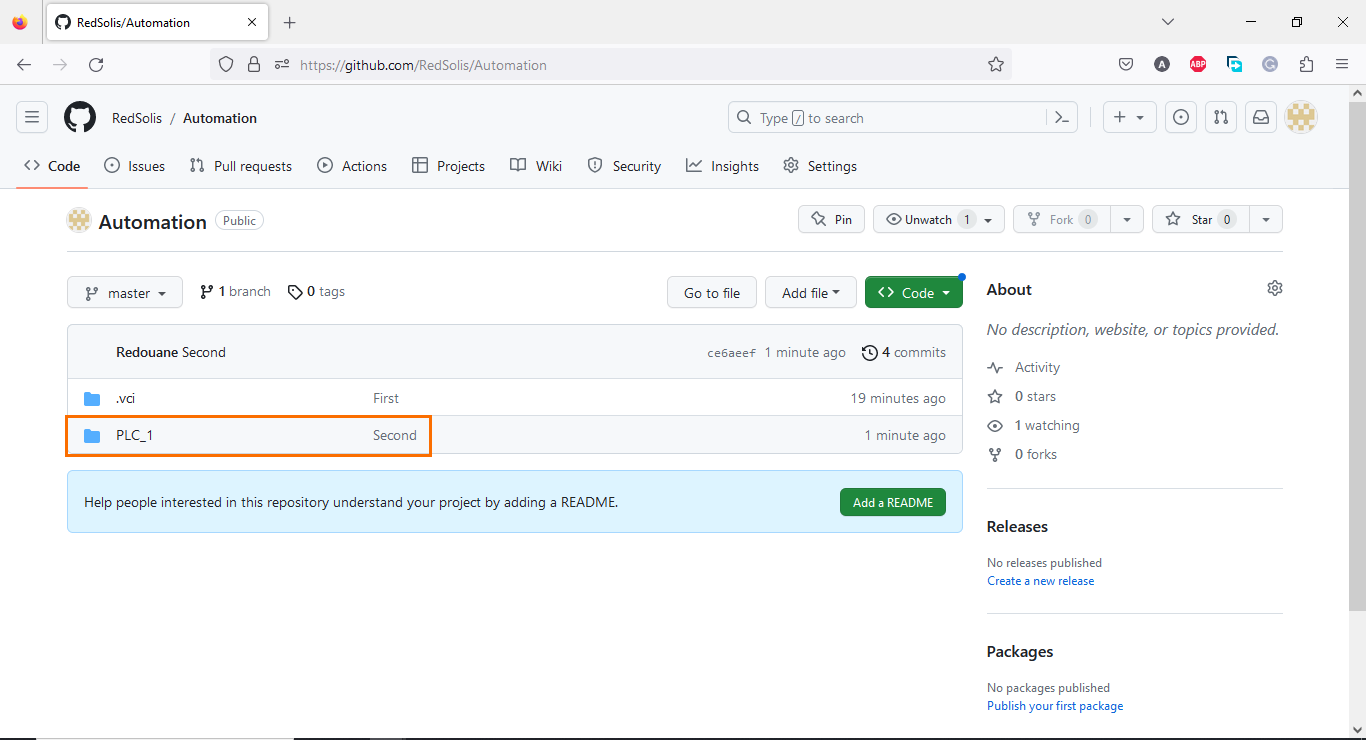
Task: Open the command palette icon in the search bar
Action: pos(1061,117)
